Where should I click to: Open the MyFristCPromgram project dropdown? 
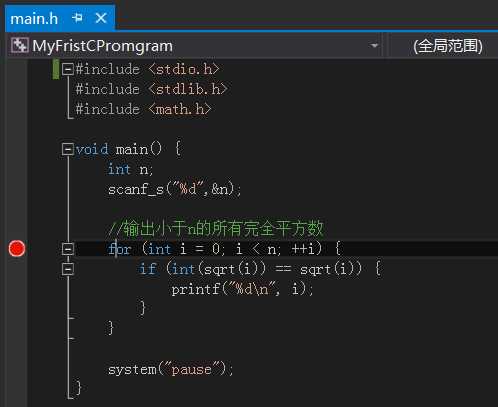coord(374,45)
